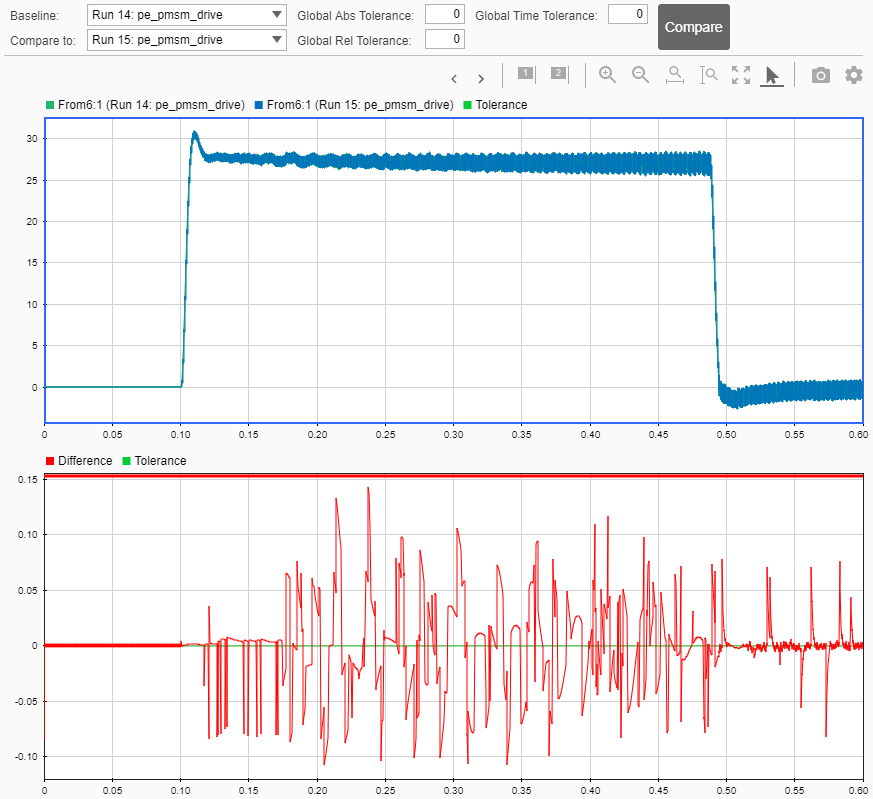The width and height of the screenshot is (873, 799).
Task: Click the Run 14 legend color swatch
Action: coord(50,105)
